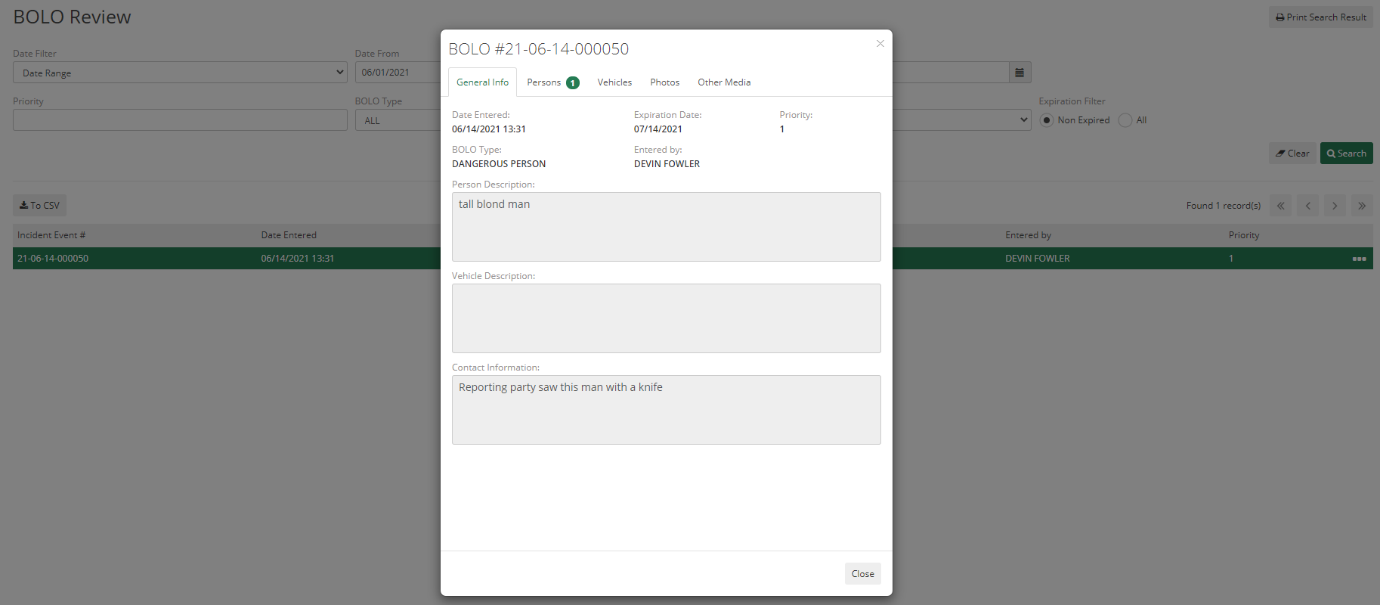Close the BOLO details with the Close button
This screenshot has height=605, width=1380.
[x=862, y=573]
